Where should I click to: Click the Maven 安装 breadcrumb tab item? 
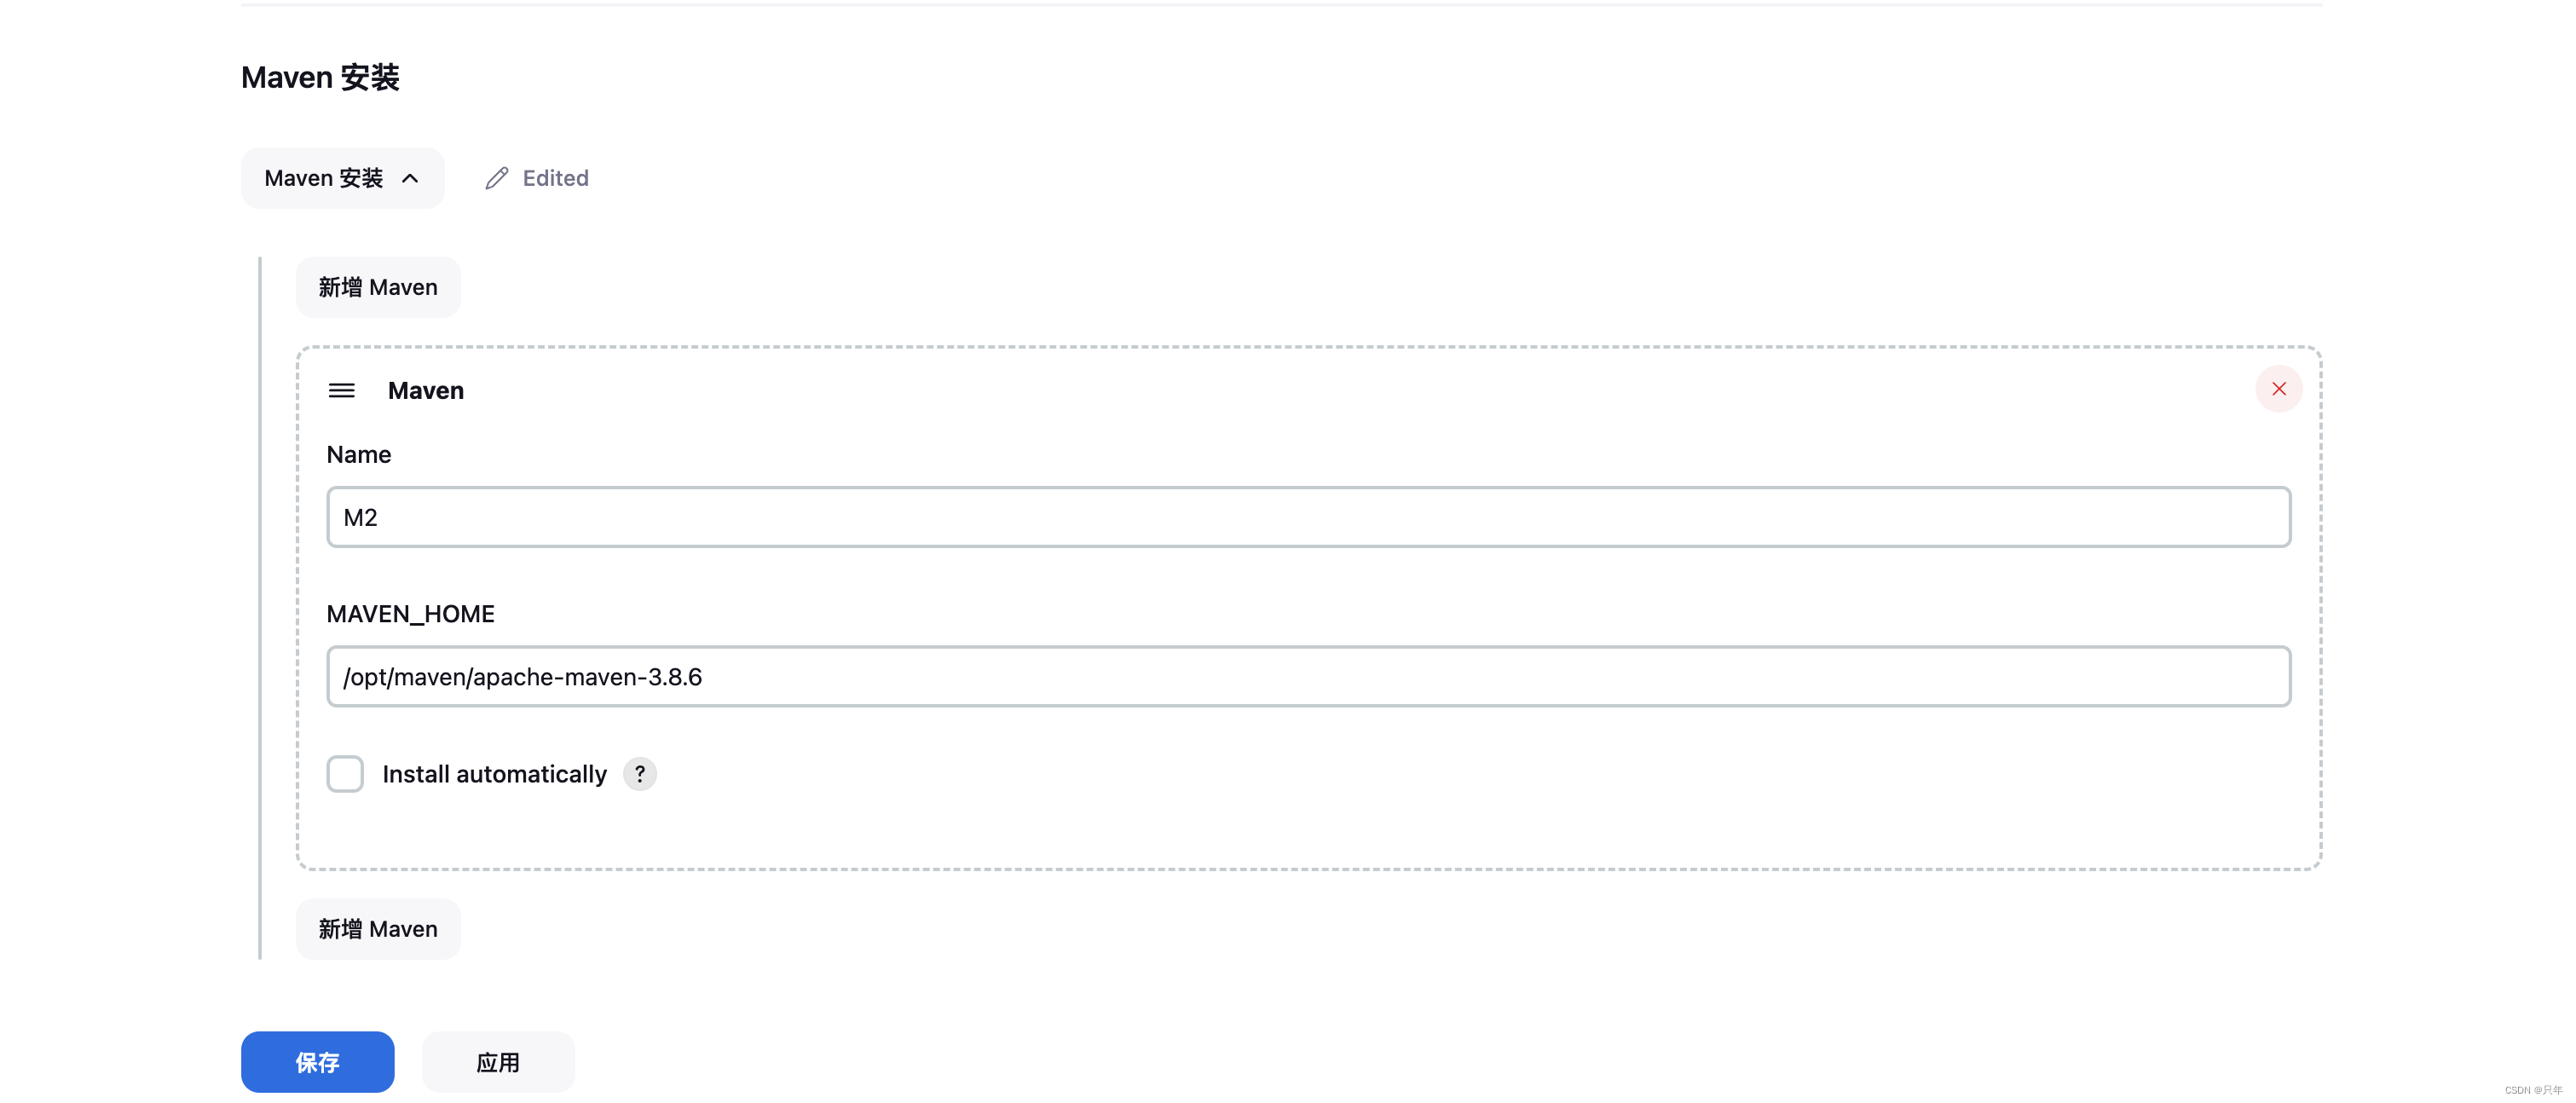[x=340, y=177]
